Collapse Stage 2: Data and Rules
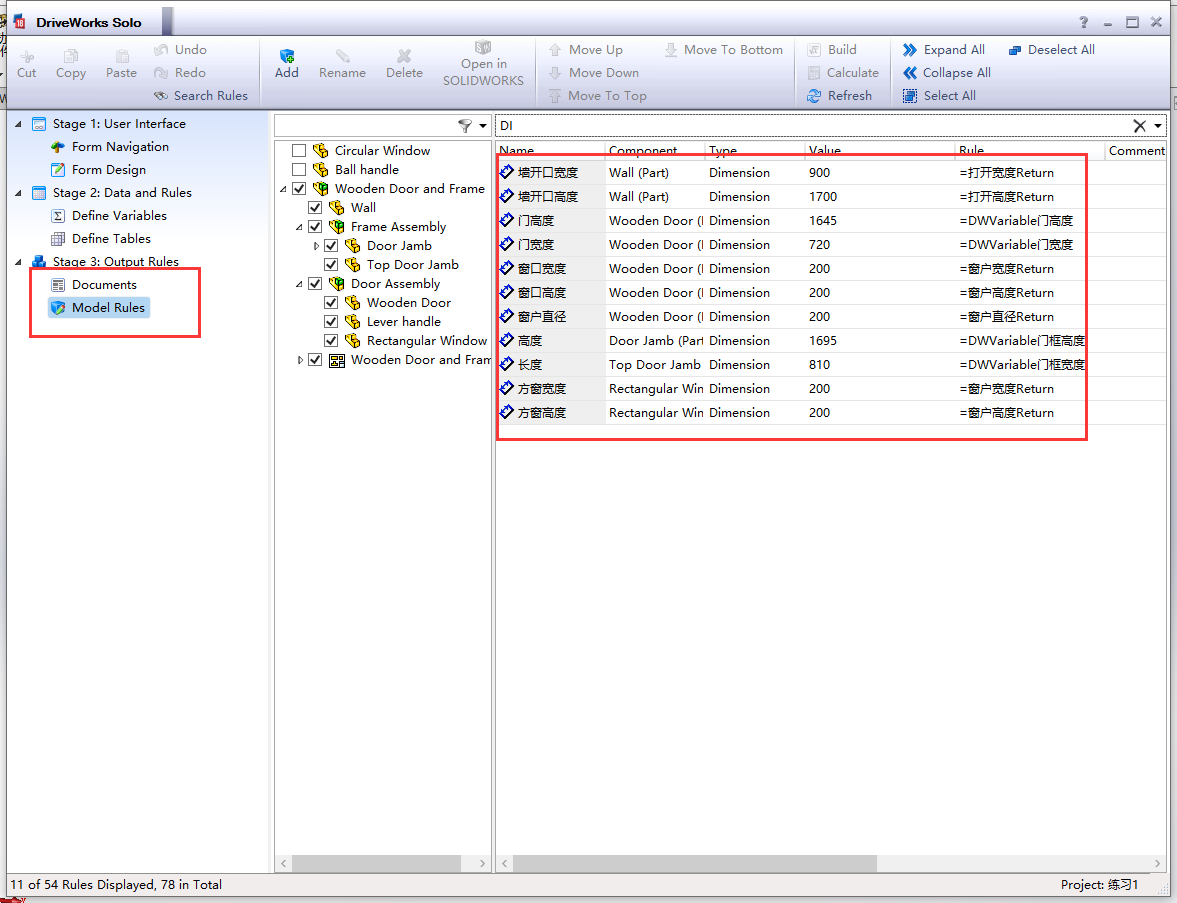The image size is (1177, 903). 18,193
